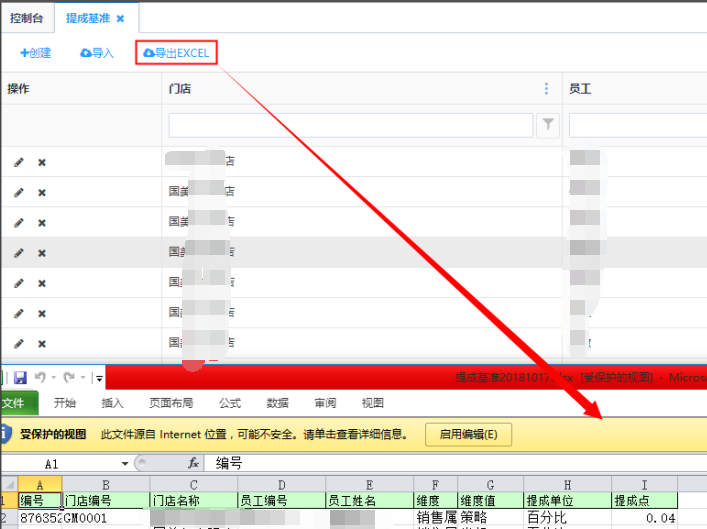Open the 页面布局 ribbon tab

point(170,403)
